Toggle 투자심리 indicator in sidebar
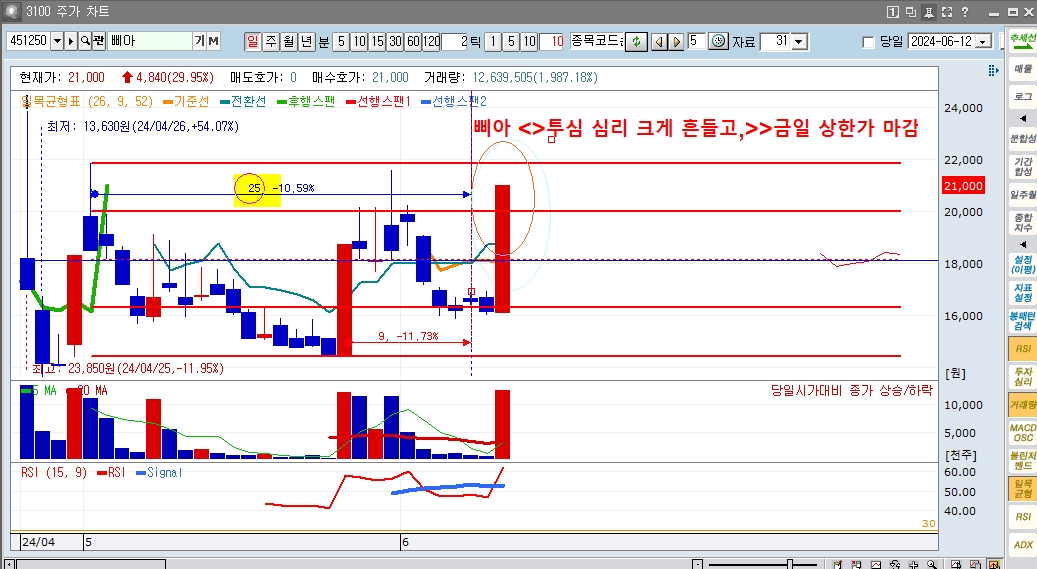1037x569 pixels. pos(1022,376)
